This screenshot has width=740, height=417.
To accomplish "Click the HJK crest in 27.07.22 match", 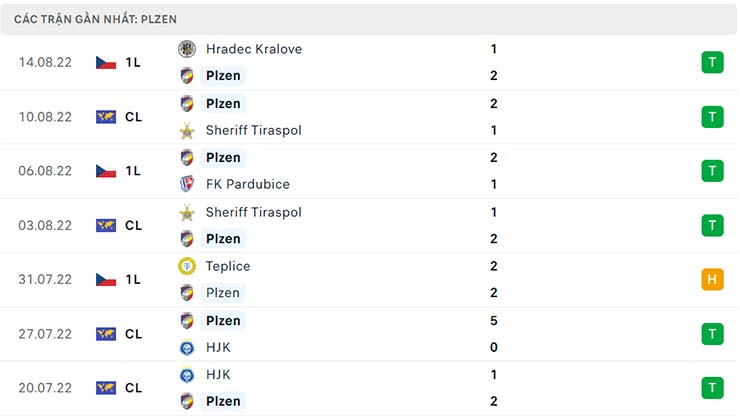I will (x=186, y=347).
